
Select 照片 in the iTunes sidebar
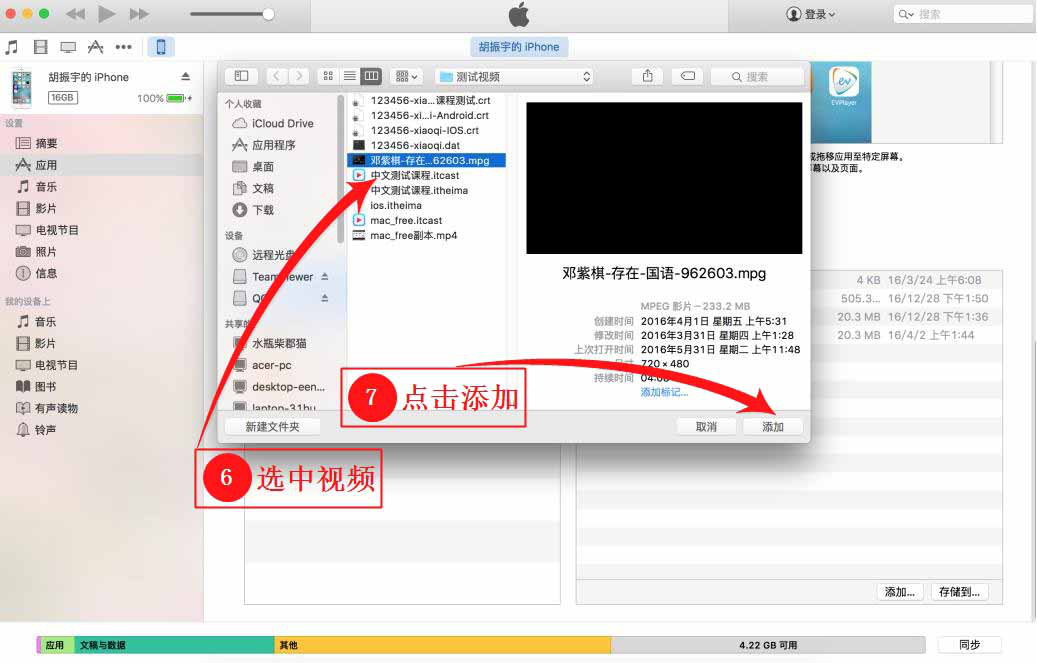pos(46,252)
